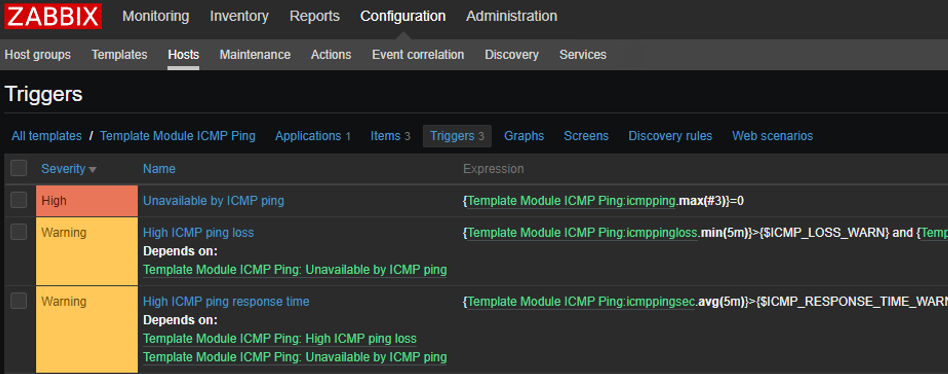The height and width of the screenshot is (374, 948).
Task: Go to Host groups submenu
Action: (37, 55)
